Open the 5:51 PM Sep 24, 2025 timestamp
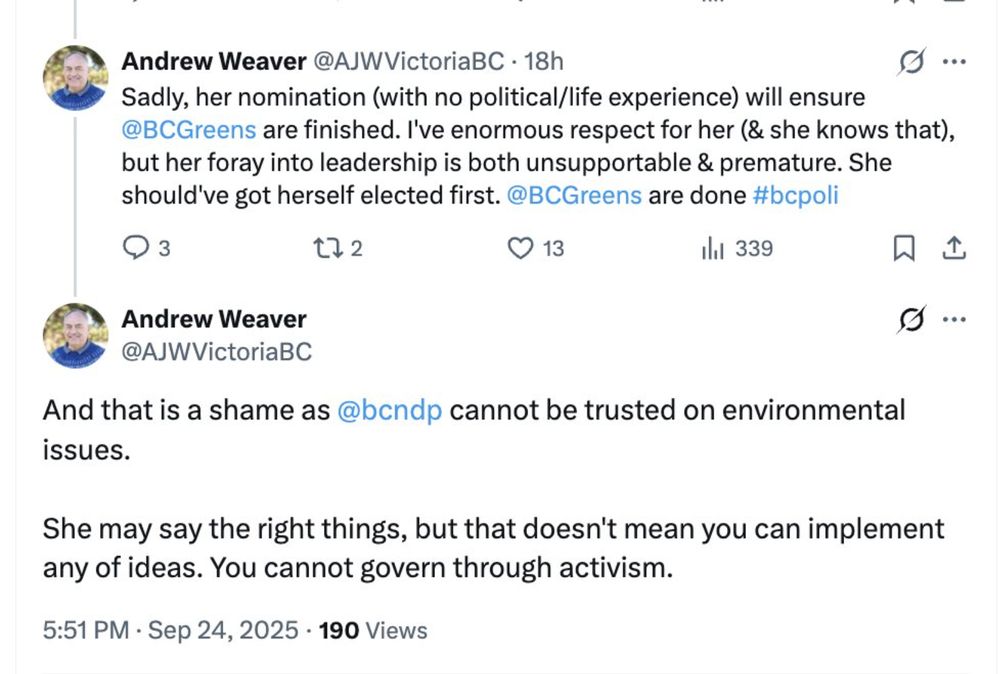The width and height of the screenshot is (1000, 674). pyautogui.click(x=170, y=630)
